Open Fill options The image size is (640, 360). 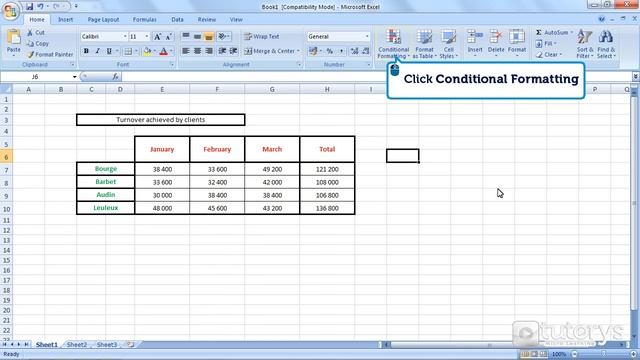546,43
